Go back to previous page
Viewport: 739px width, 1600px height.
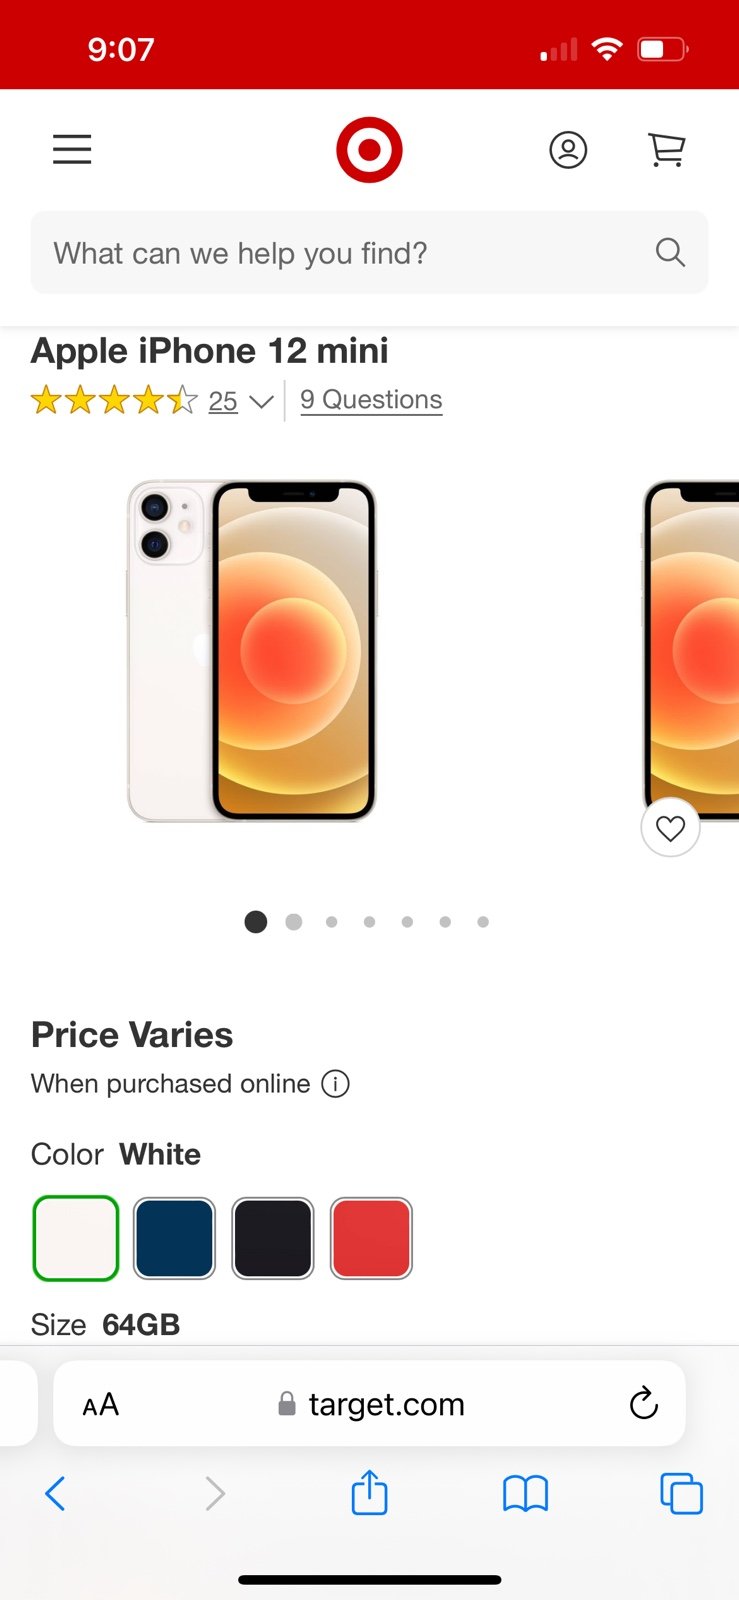coord(56,1494)
